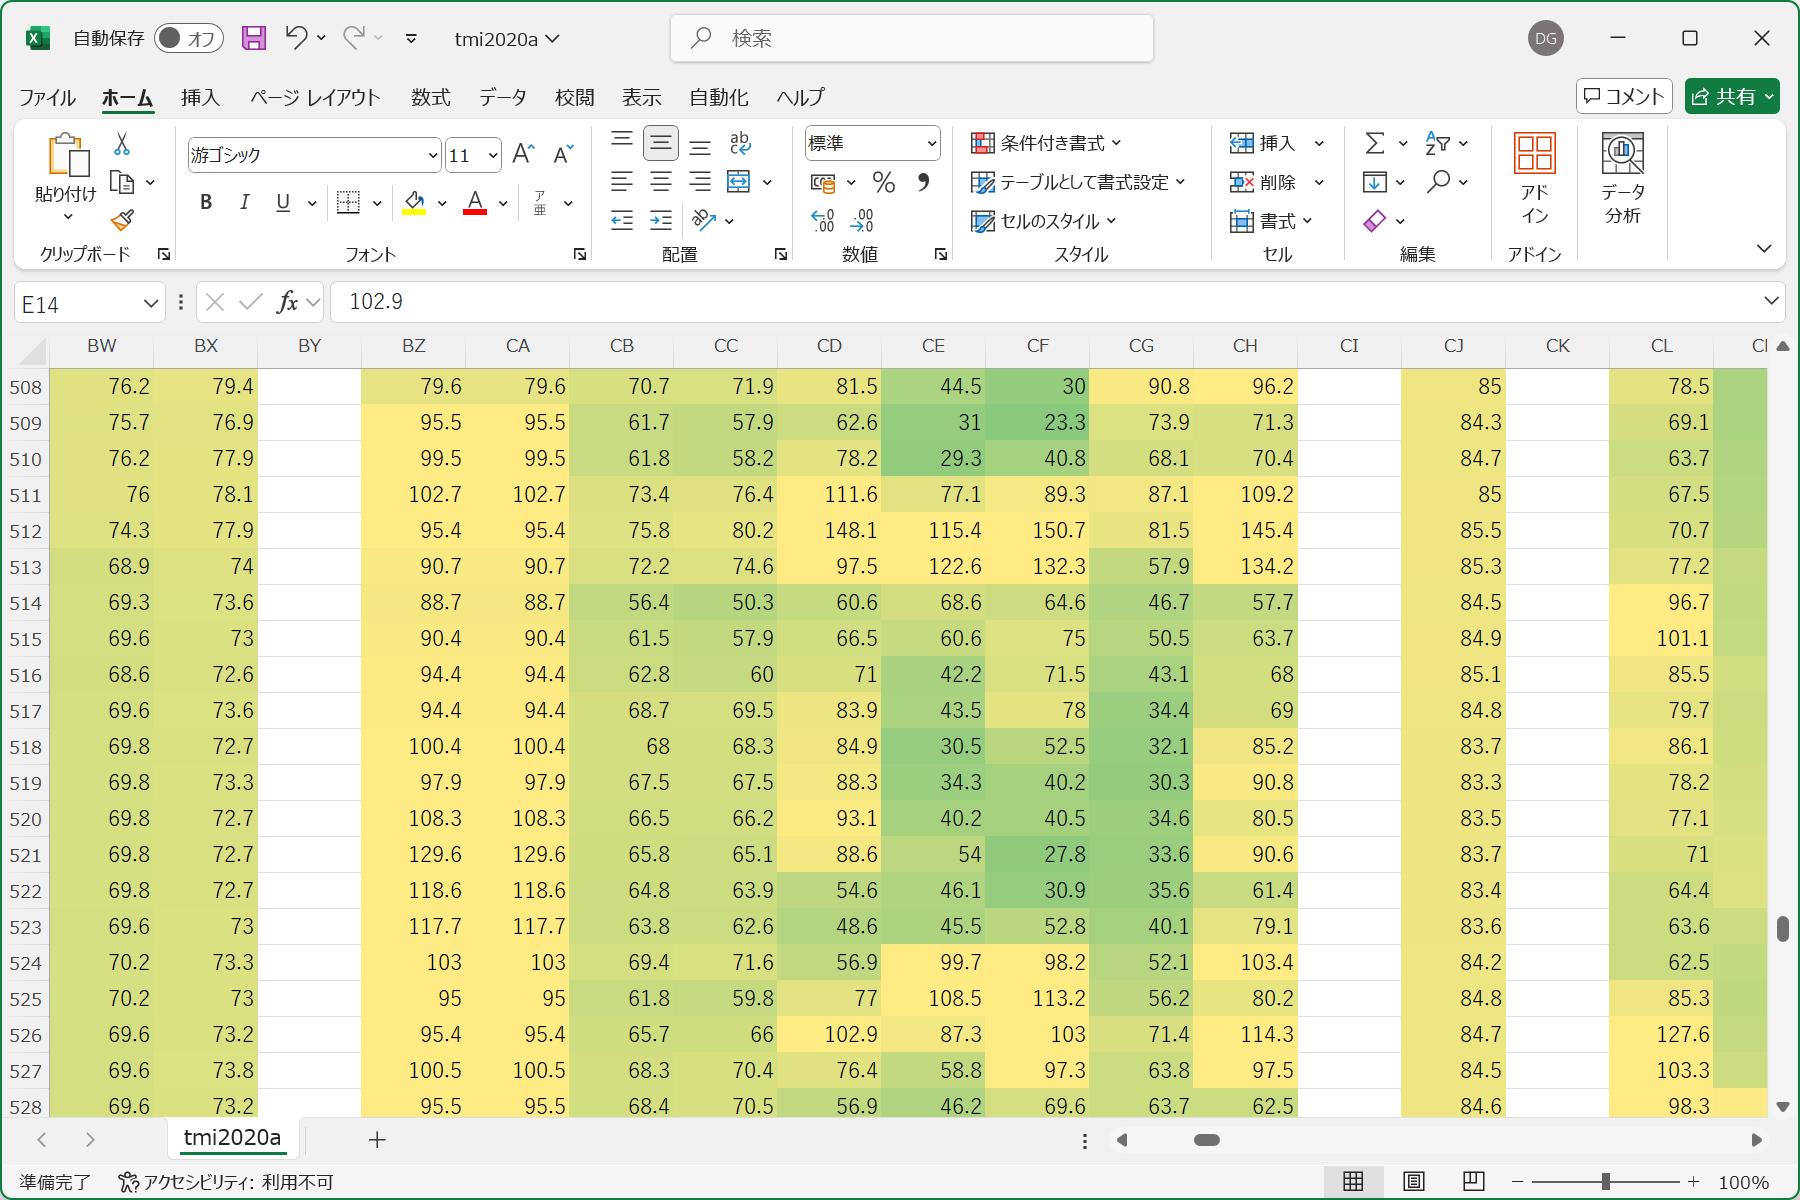Click the コメント button
Viewport: 1800px width, 1200px height.
[x=1624, y=96]
